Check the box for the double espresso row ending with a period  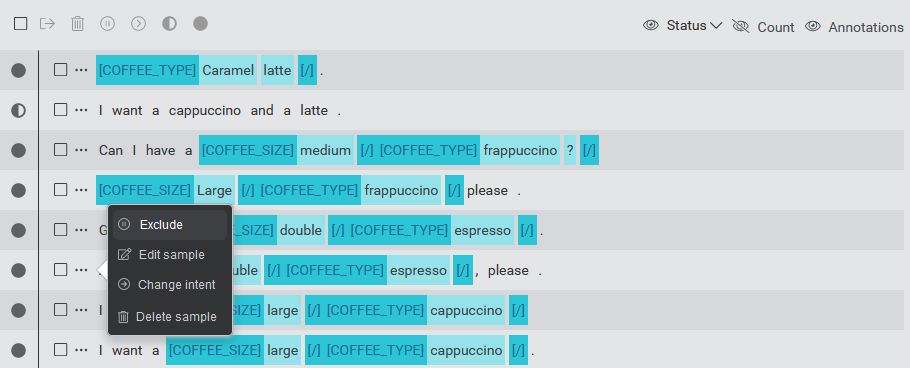(x=60, y=230)
